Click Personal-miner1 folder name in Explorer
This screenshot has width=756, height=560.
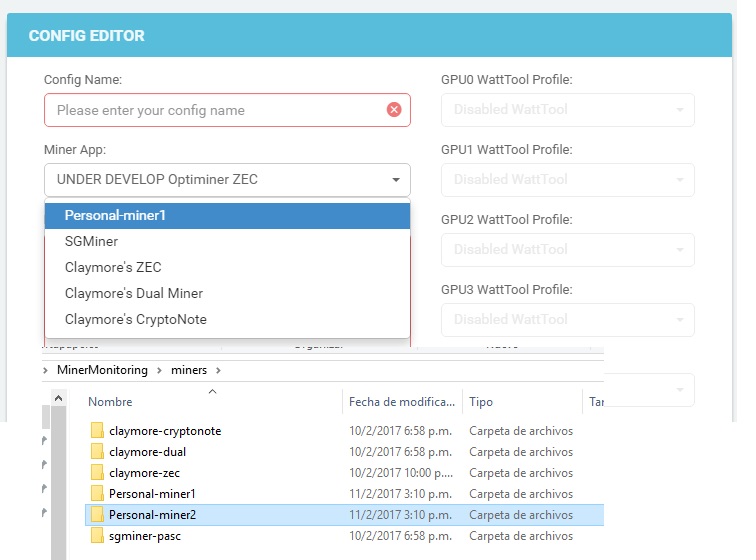point(152,494)
